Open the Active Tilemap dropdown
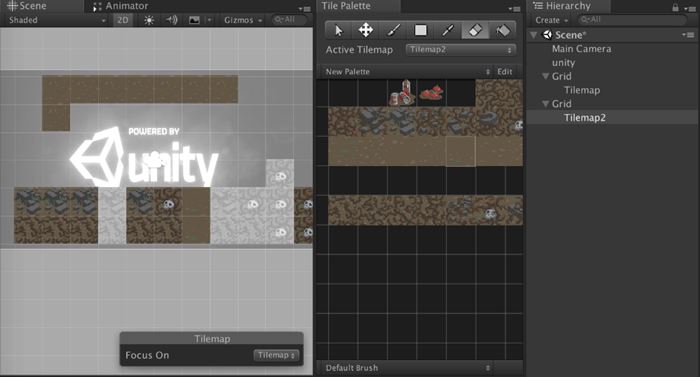Viewport: 700px width, 377px height. [460, 50]
